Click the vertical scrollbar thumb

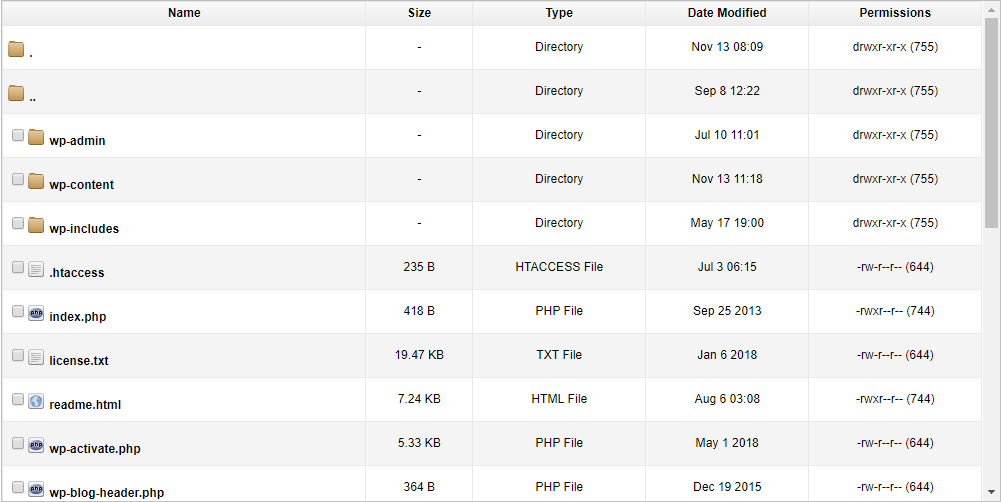point(991,120)
